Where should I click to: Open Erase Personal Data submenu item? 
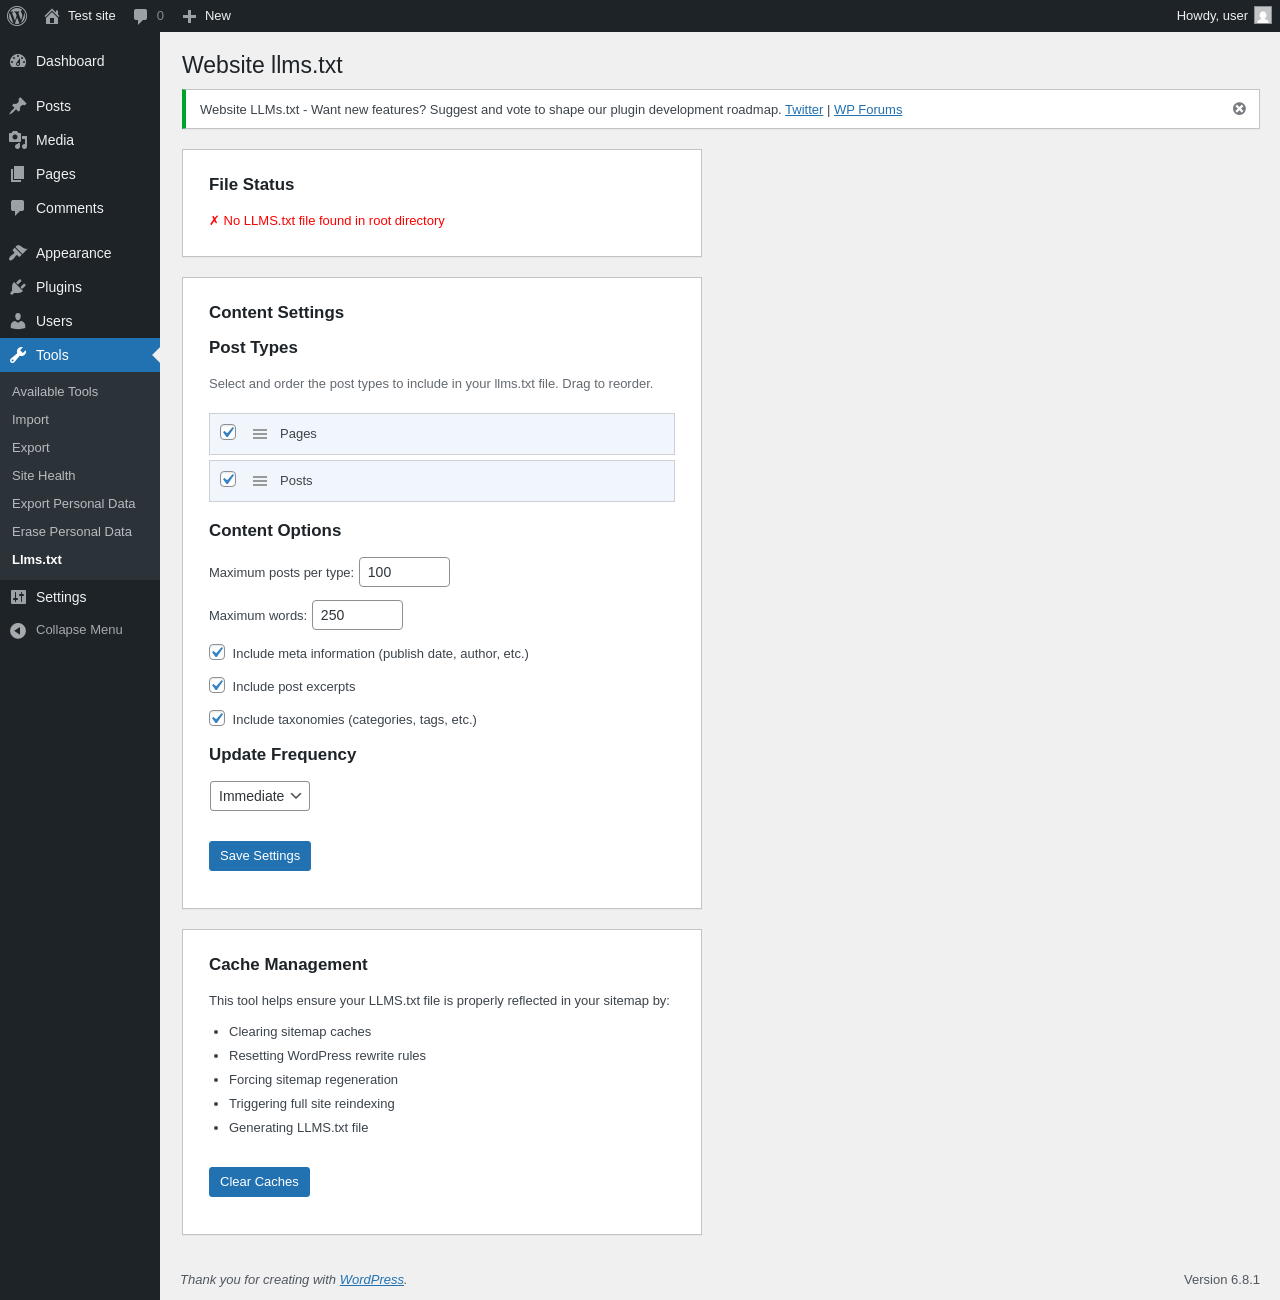click(72, 532)
